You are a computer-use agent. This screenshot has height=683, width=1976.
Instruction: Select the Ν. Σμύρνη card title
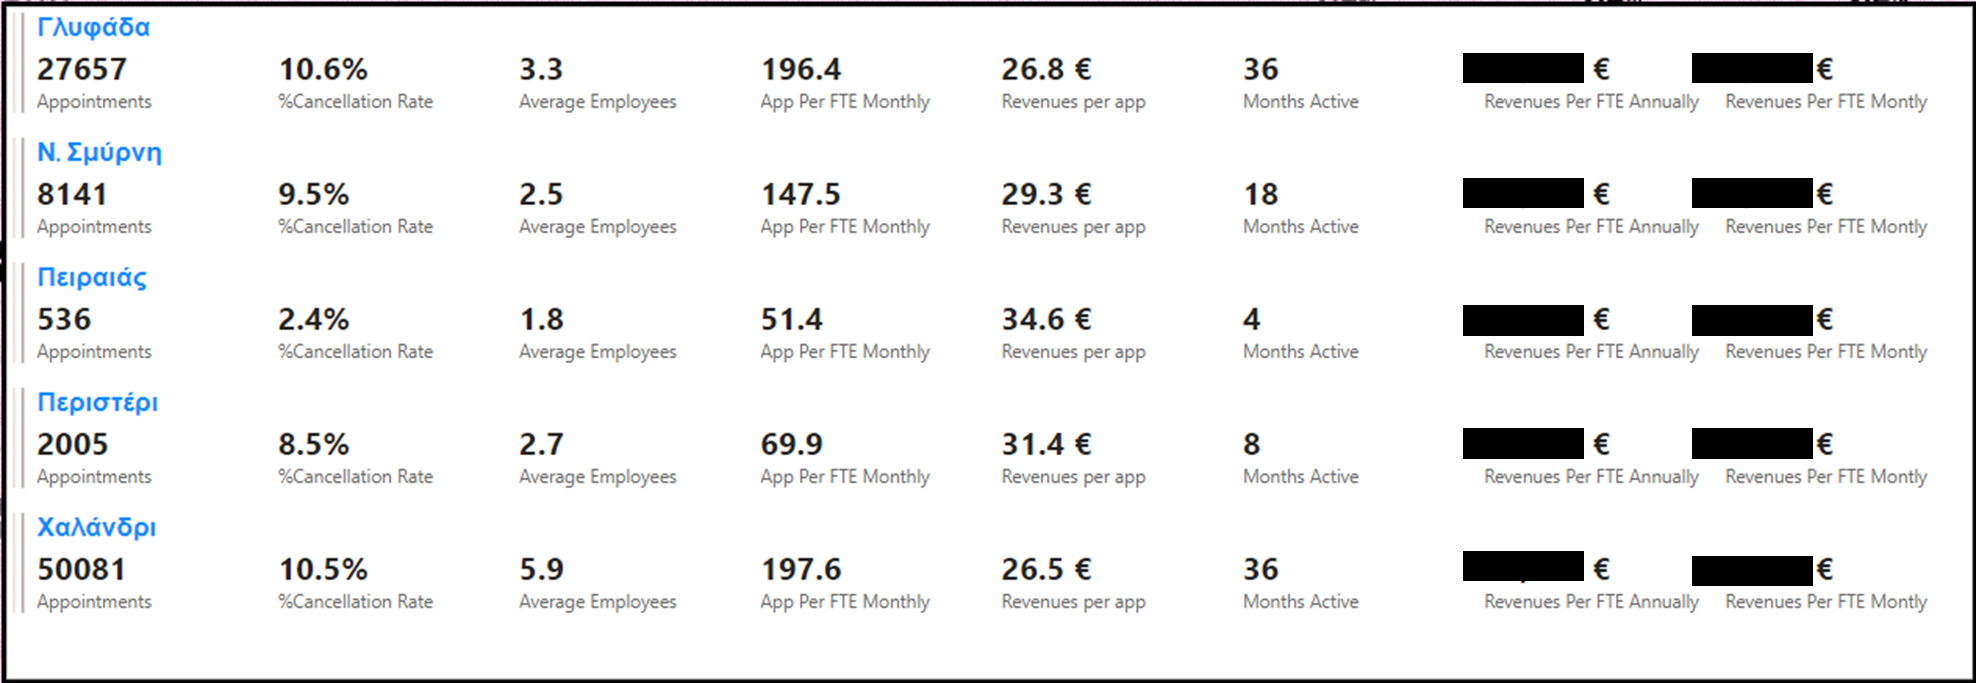pos(99,153)
